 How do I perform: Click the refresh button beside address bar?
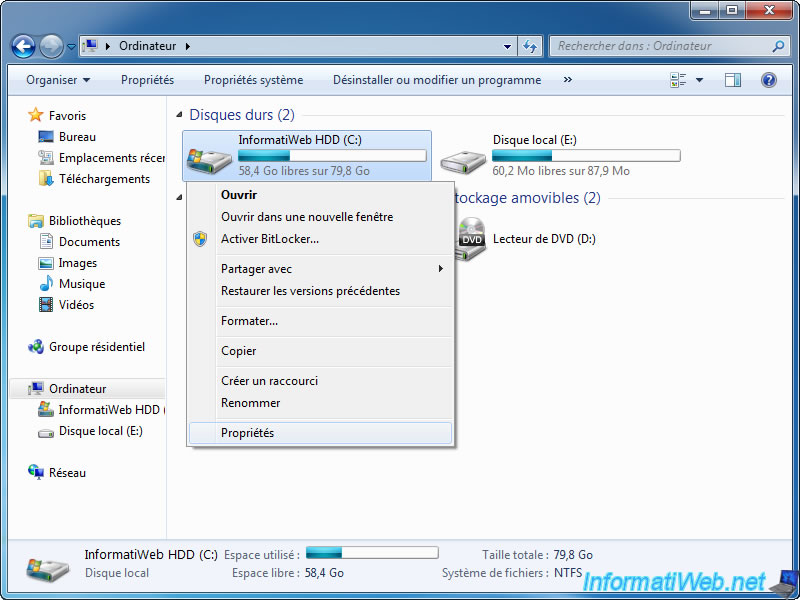click(530, 46)
